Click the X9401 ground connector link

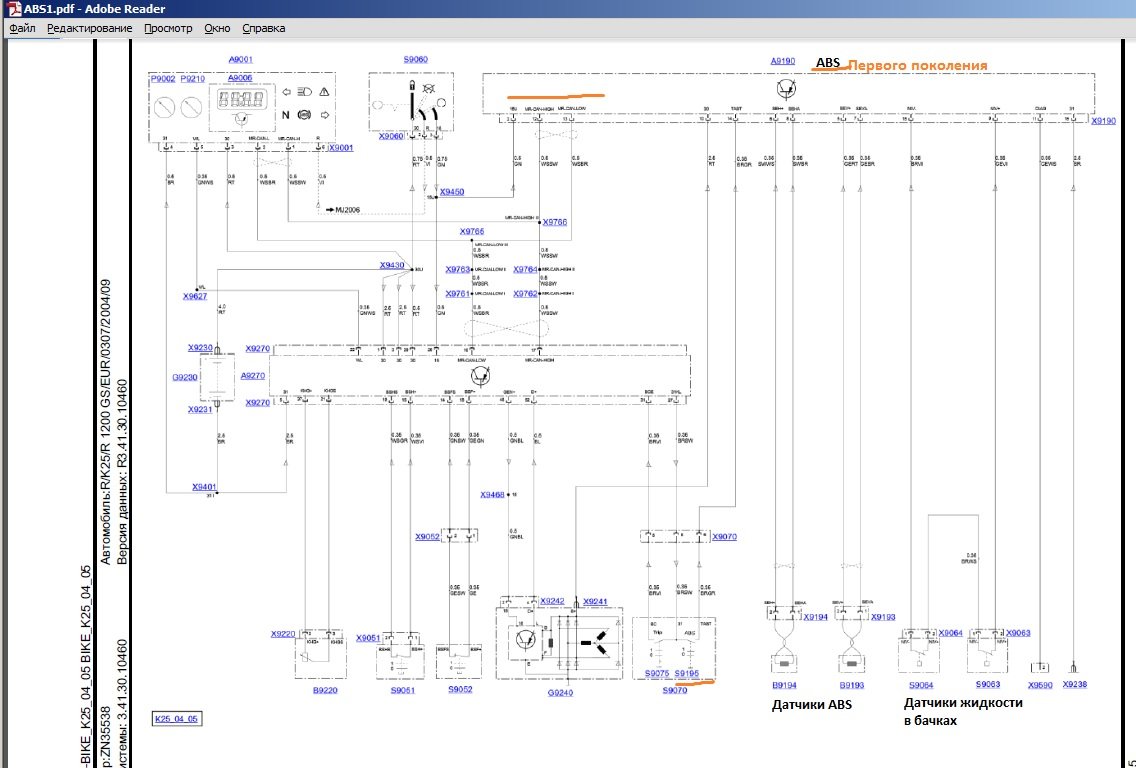click(x=204, y=487)
